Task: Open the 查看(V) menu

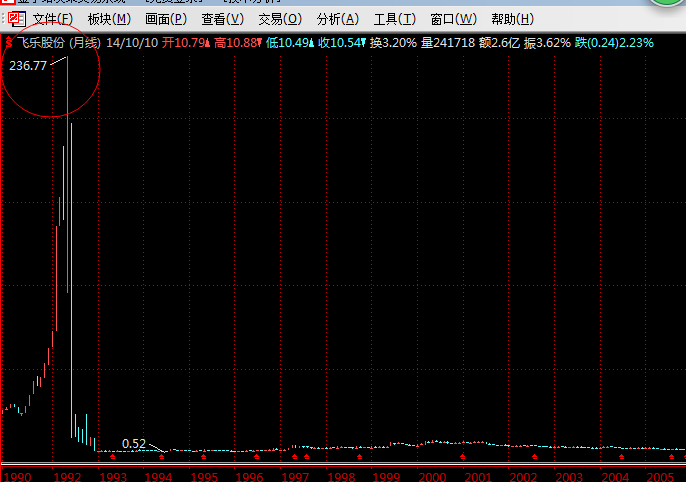Action: (222, 19)
